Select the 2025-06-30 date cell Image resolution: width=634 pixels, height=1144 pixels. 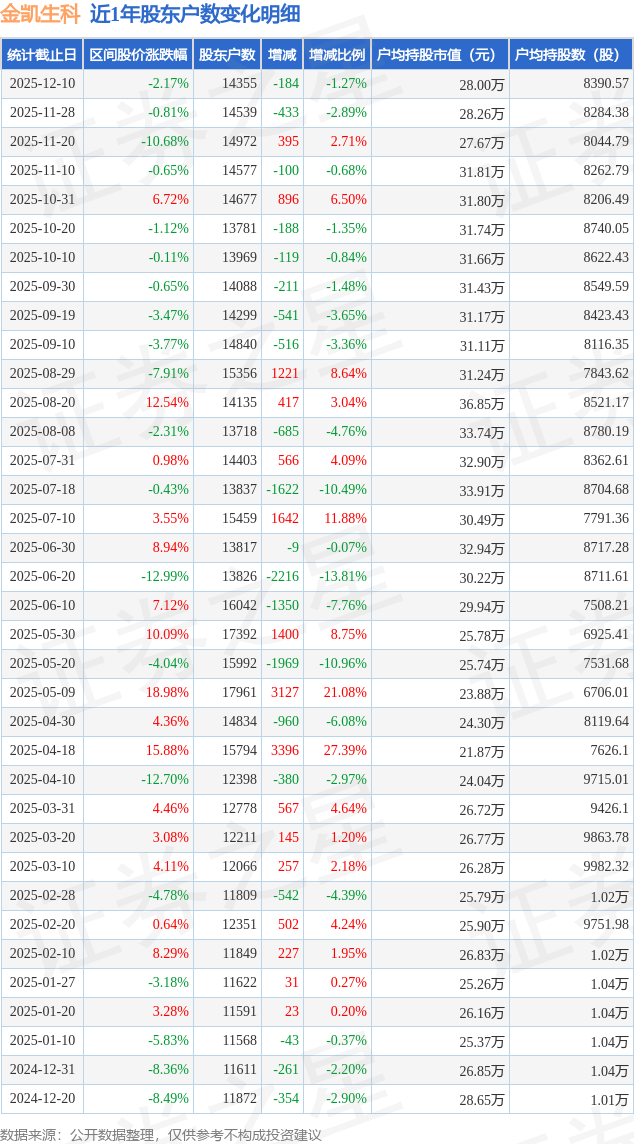point(42,548)
